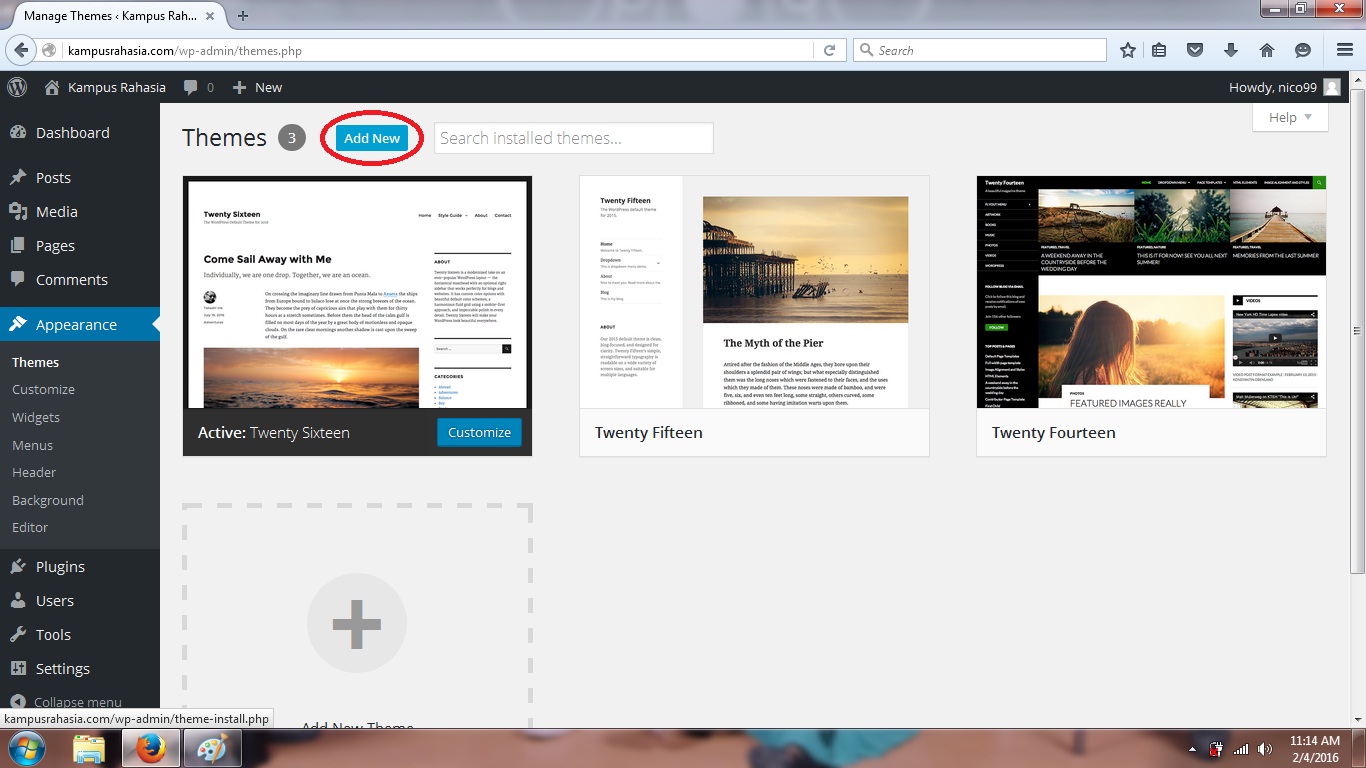Focus the URL address bar
Image resolution: width=1366 pixels, height=768 pixels.
tap(440, 50)
